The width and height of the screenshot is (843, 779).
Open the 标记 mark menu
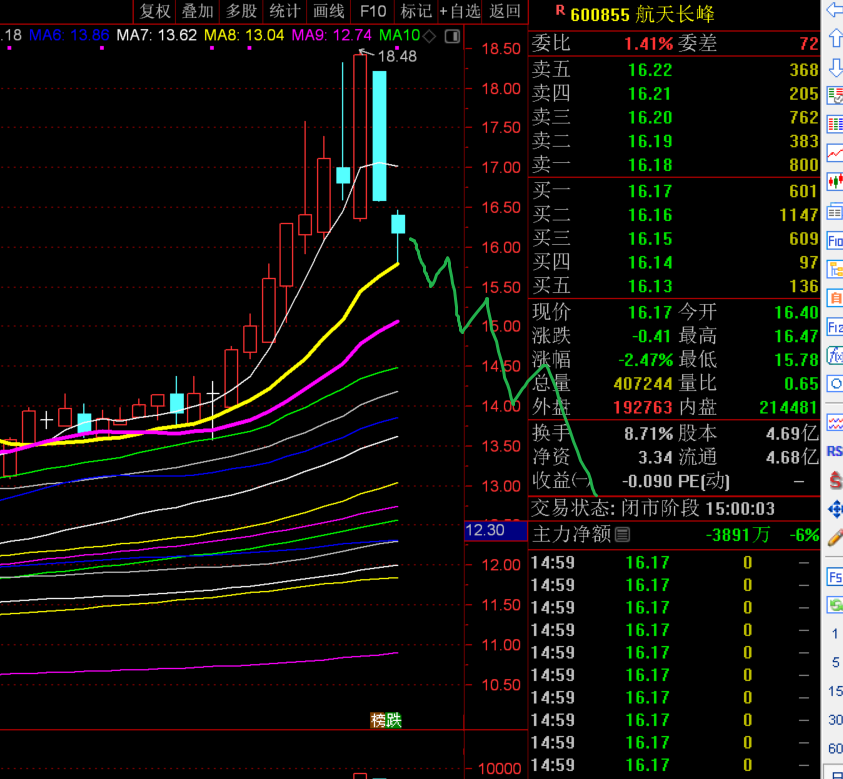point(416,11)
